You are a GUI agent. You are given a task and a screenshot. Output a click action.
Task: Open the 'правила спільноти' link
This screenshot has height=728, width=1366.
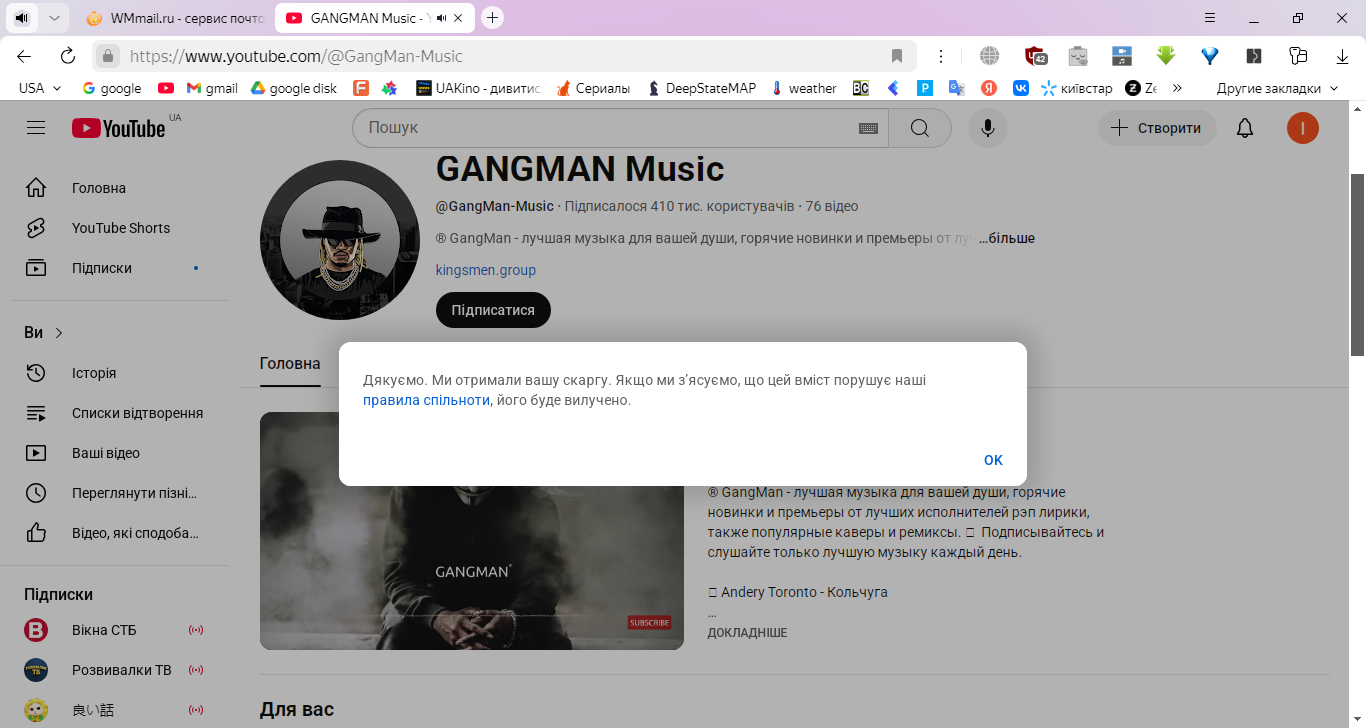pyautogui.click(x=426, y=400)
